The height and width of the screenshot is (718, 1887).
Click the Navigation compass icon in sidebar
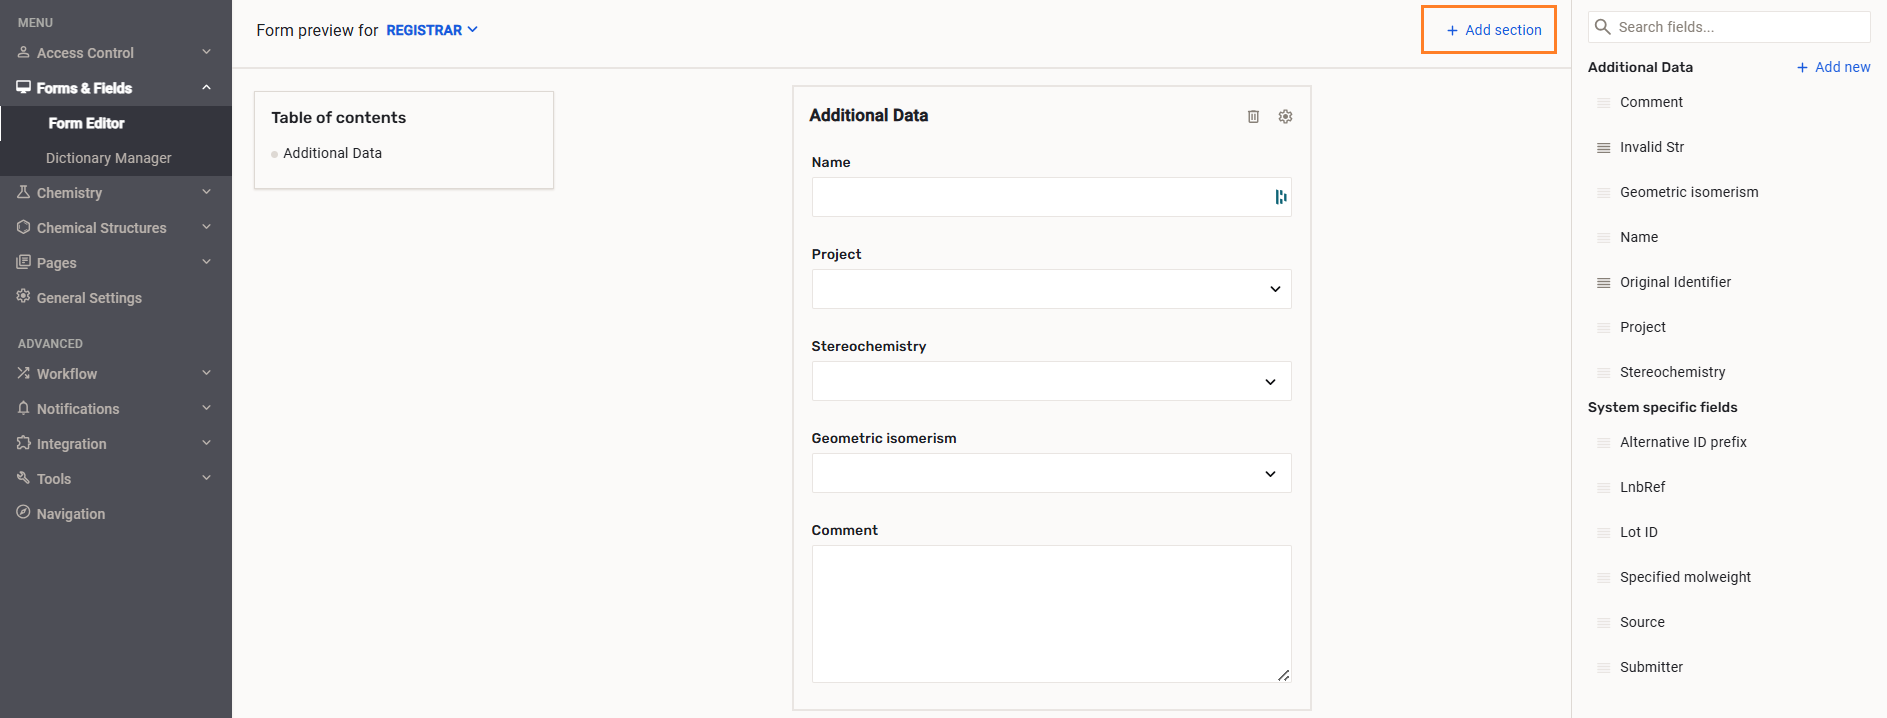23,513
